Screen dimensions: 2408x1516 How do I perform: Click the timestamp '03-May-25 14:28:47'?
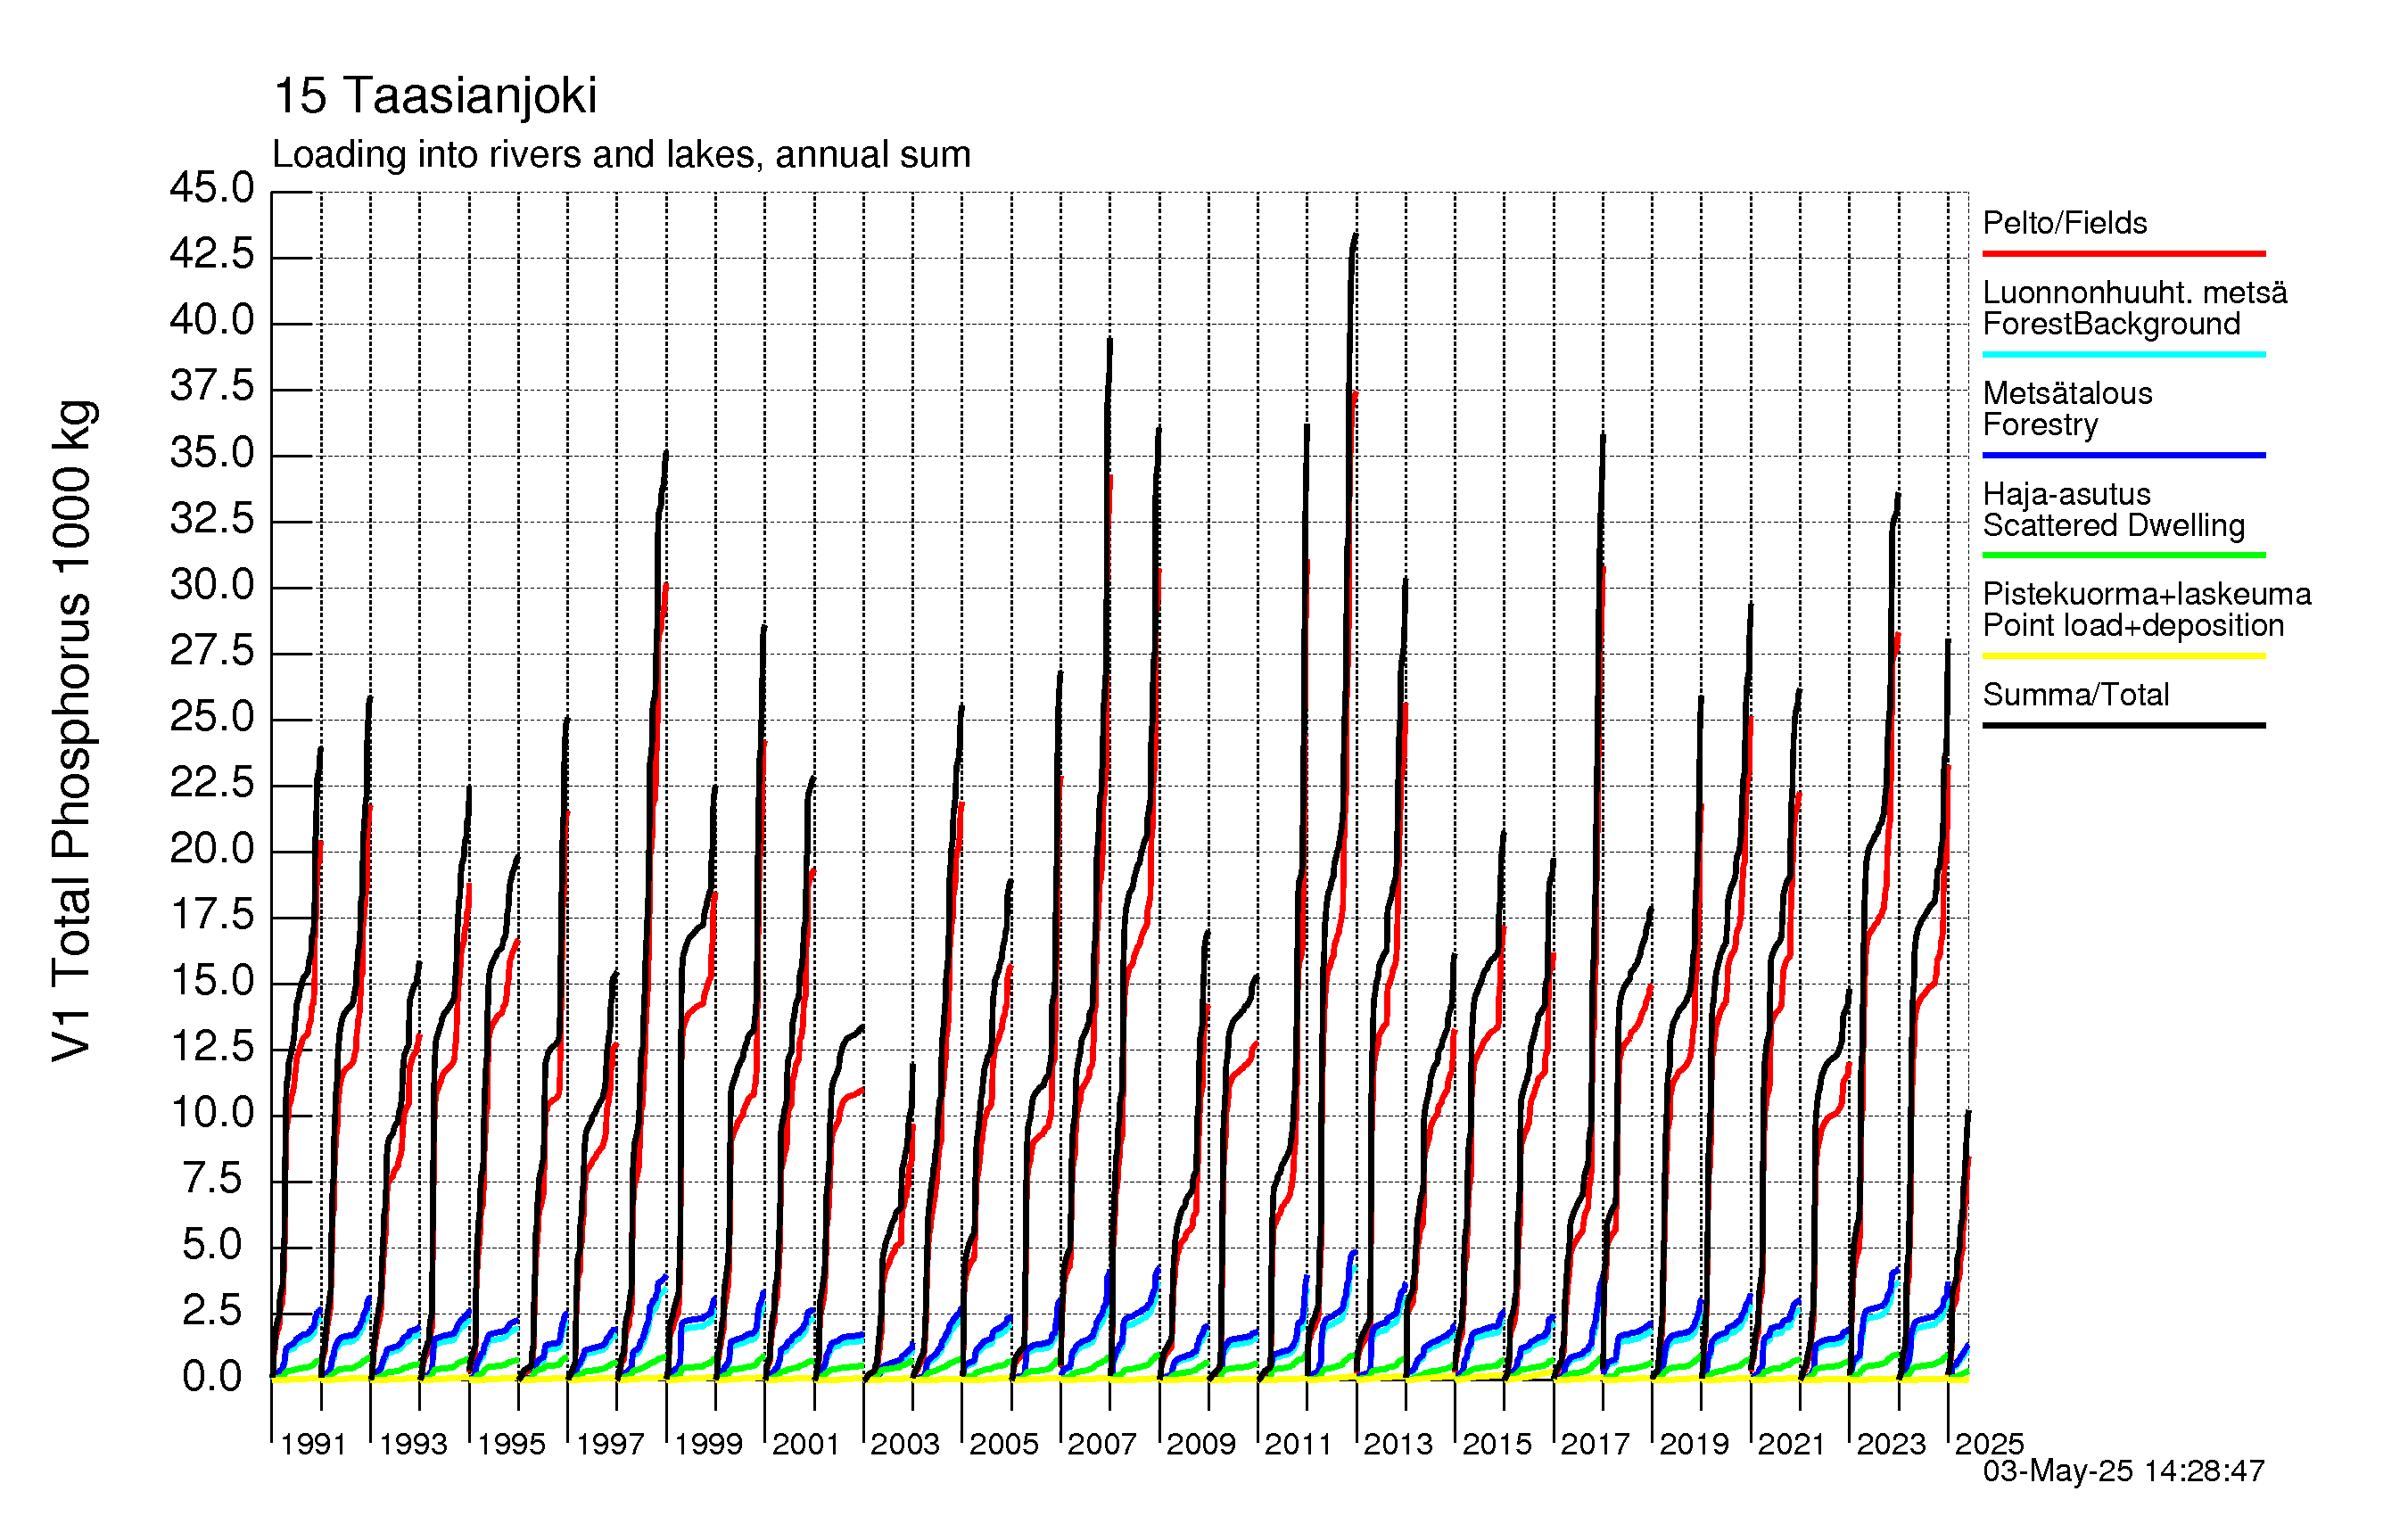coord(2124,1471)
